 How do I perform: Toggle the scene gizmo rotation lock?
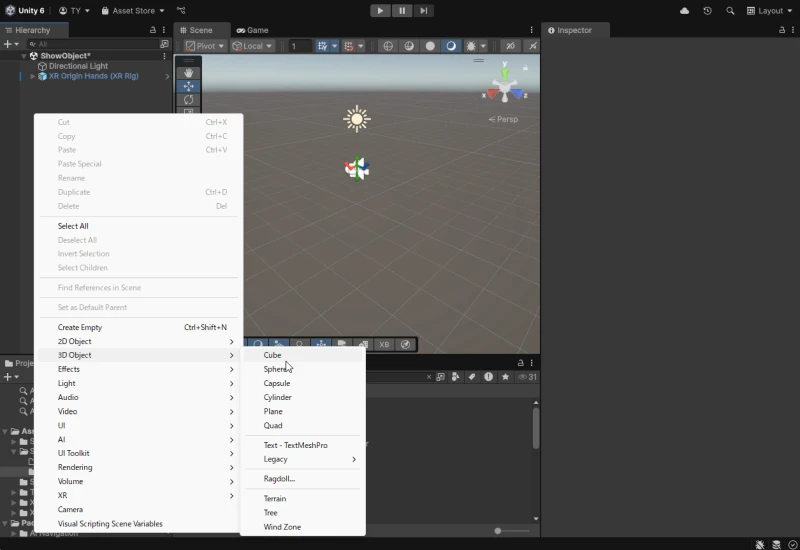[x=525, y=67]
